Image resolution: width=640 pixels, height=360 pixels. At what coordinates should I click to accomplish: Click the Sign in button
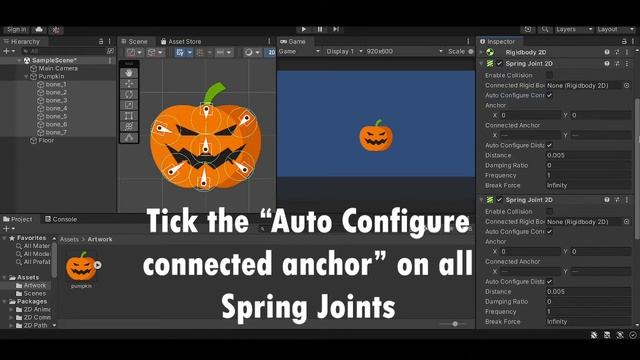coord(17,29)
